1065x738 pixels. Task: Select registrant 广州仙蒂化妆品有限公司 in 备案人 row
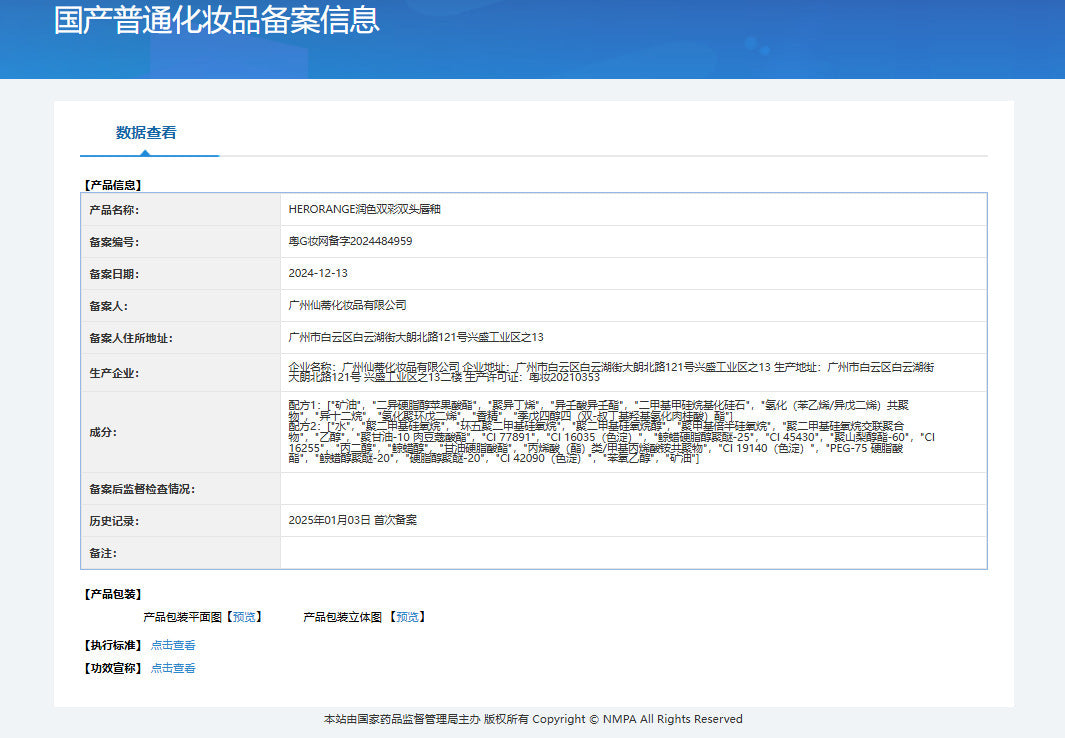pyautogui.click(x=347, y=305)
